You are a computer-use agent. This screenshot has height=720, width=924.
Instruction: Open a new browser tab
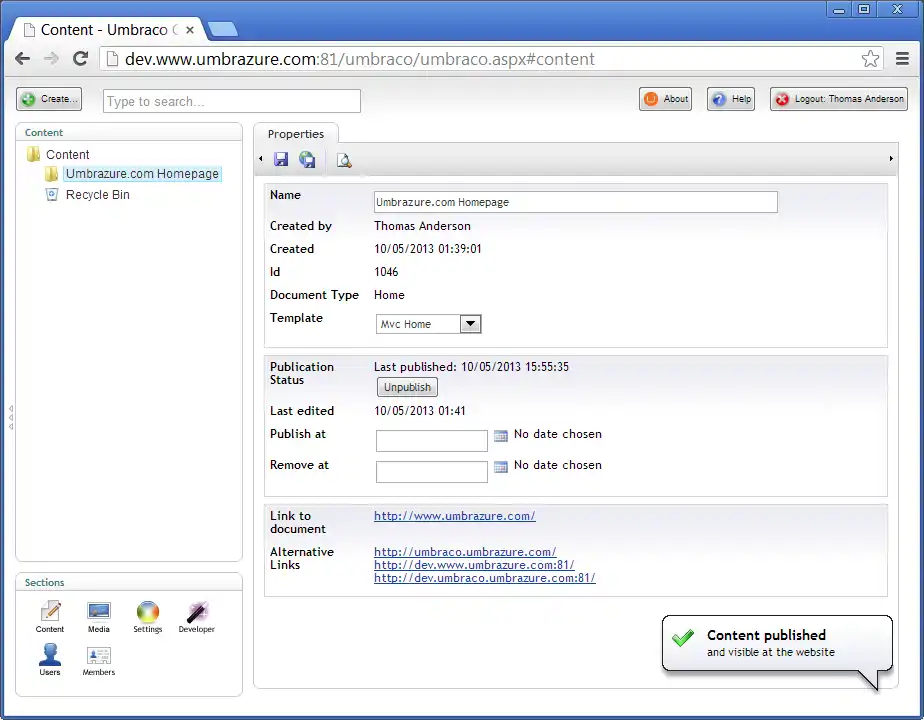223,29
